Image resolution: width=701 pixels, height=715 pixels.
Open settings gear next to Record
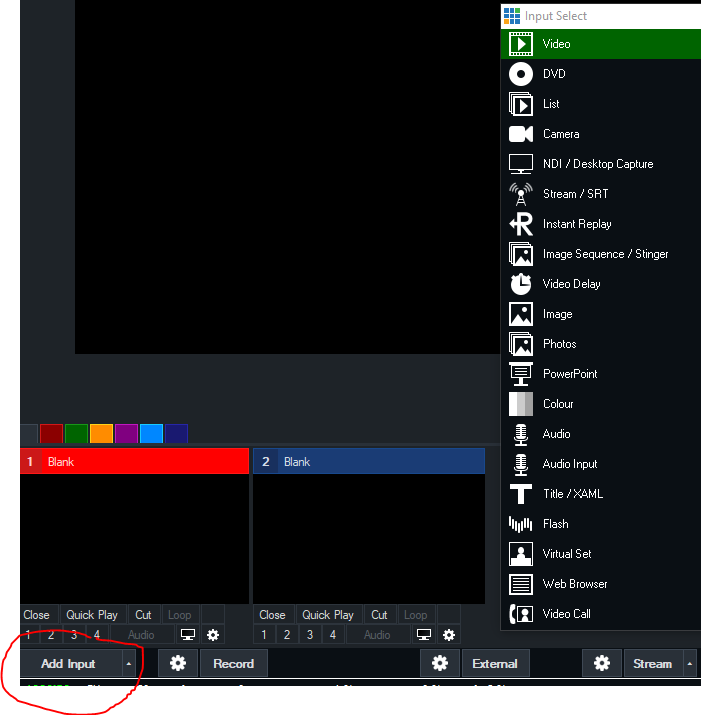click(x=178, y=663)
